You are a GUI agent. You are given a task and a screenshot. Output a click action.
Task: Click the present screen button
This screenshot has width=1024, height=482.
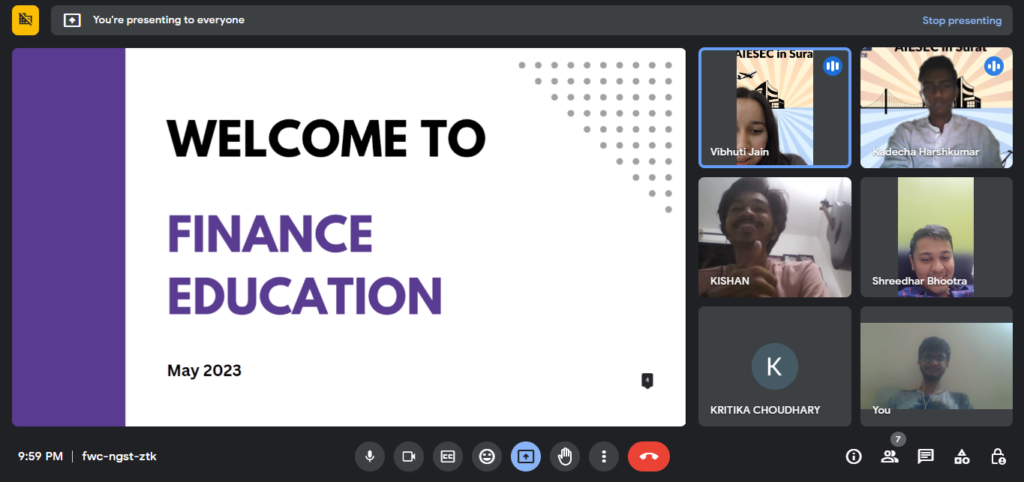pos(526,456)
